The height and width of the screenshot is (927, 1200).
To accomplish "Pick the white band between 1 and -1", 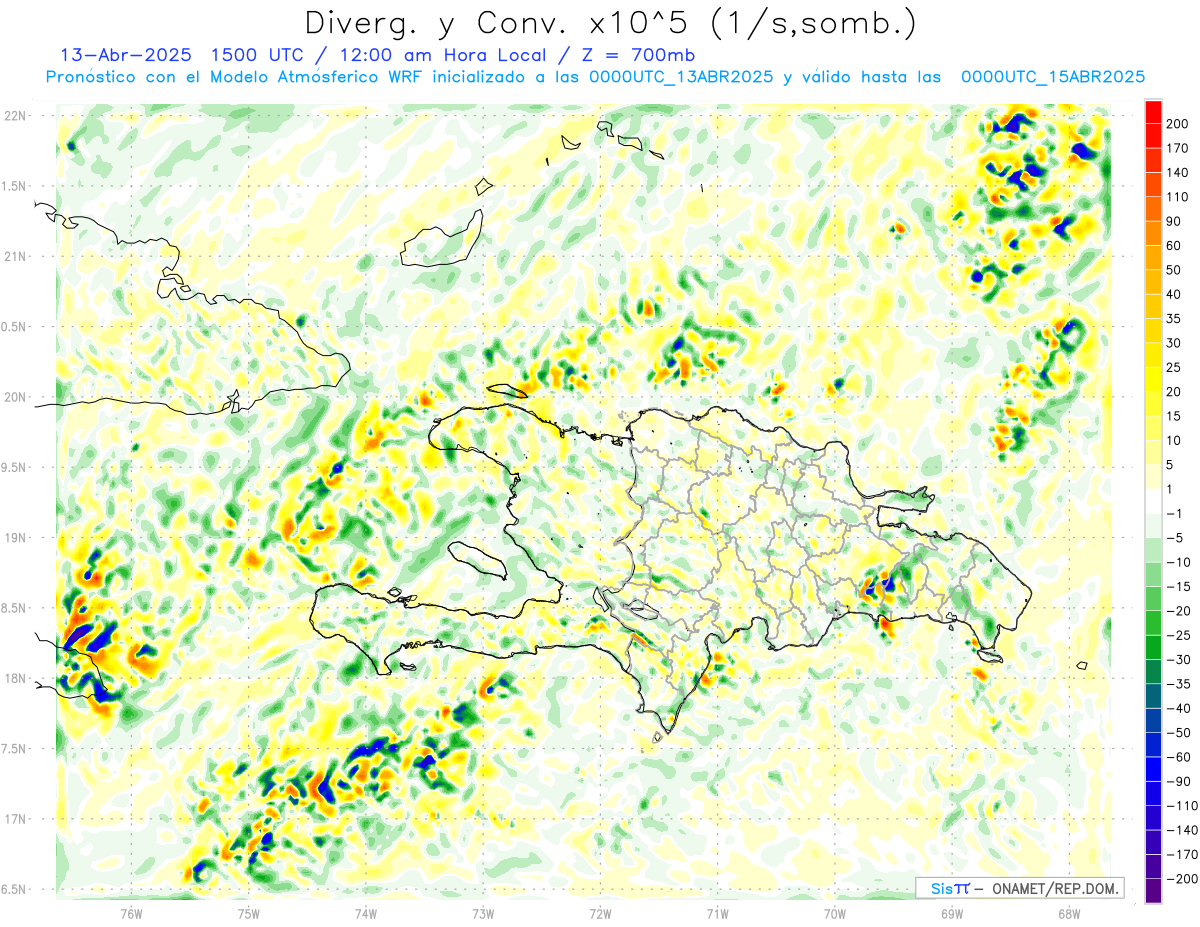I will (x=1153, y=501).
